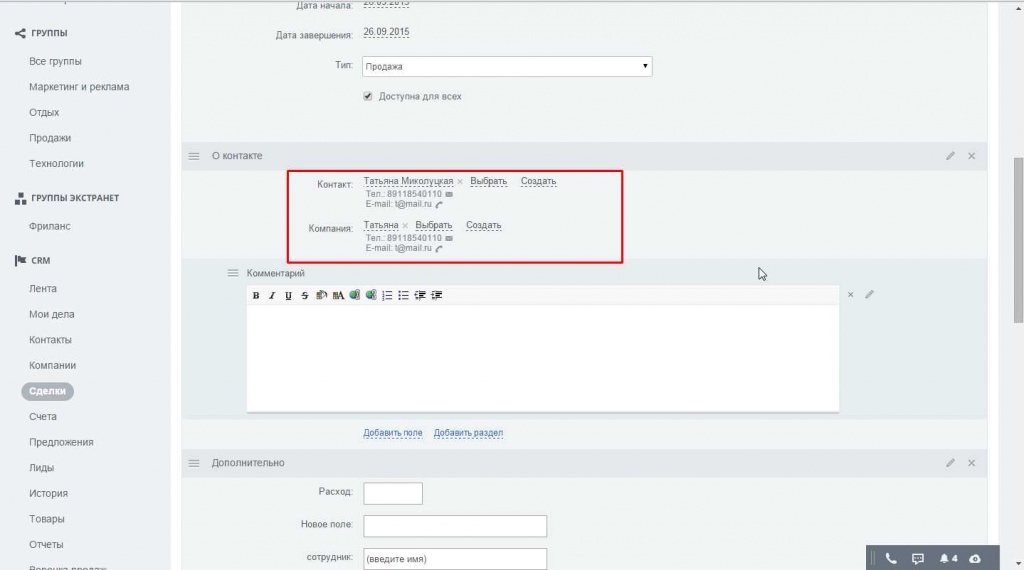Open chat messages icon in bottom bar
This screenshot has width=1024, height=570.
pyautogui.click(x=918, y=558)
